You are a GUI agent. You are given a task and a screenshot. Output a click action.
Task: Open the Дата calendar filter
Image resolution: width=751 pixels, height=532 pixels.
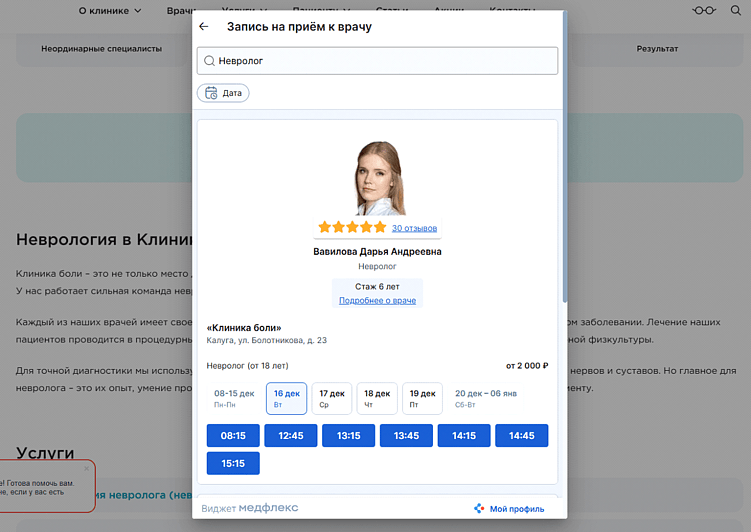(x=223, y=93)
